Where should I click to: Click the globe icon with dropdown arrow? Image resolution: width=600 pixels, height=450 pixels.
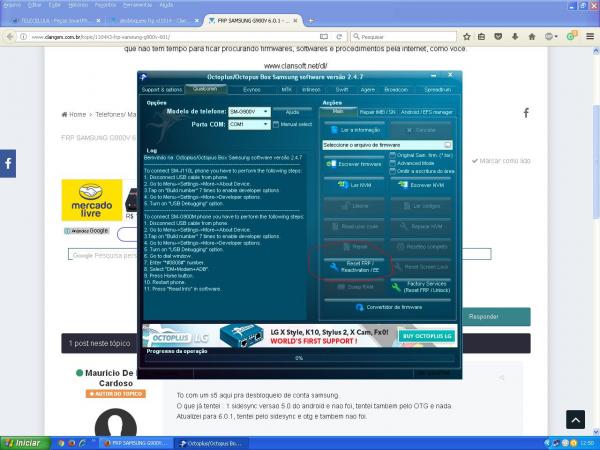551,37
